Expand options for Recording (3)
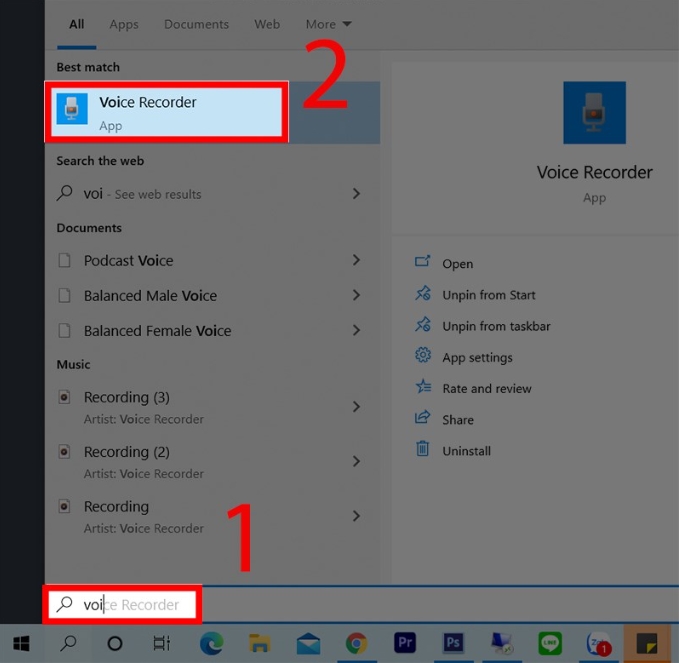Screen dimensions: 679x663 click(356, 407)
